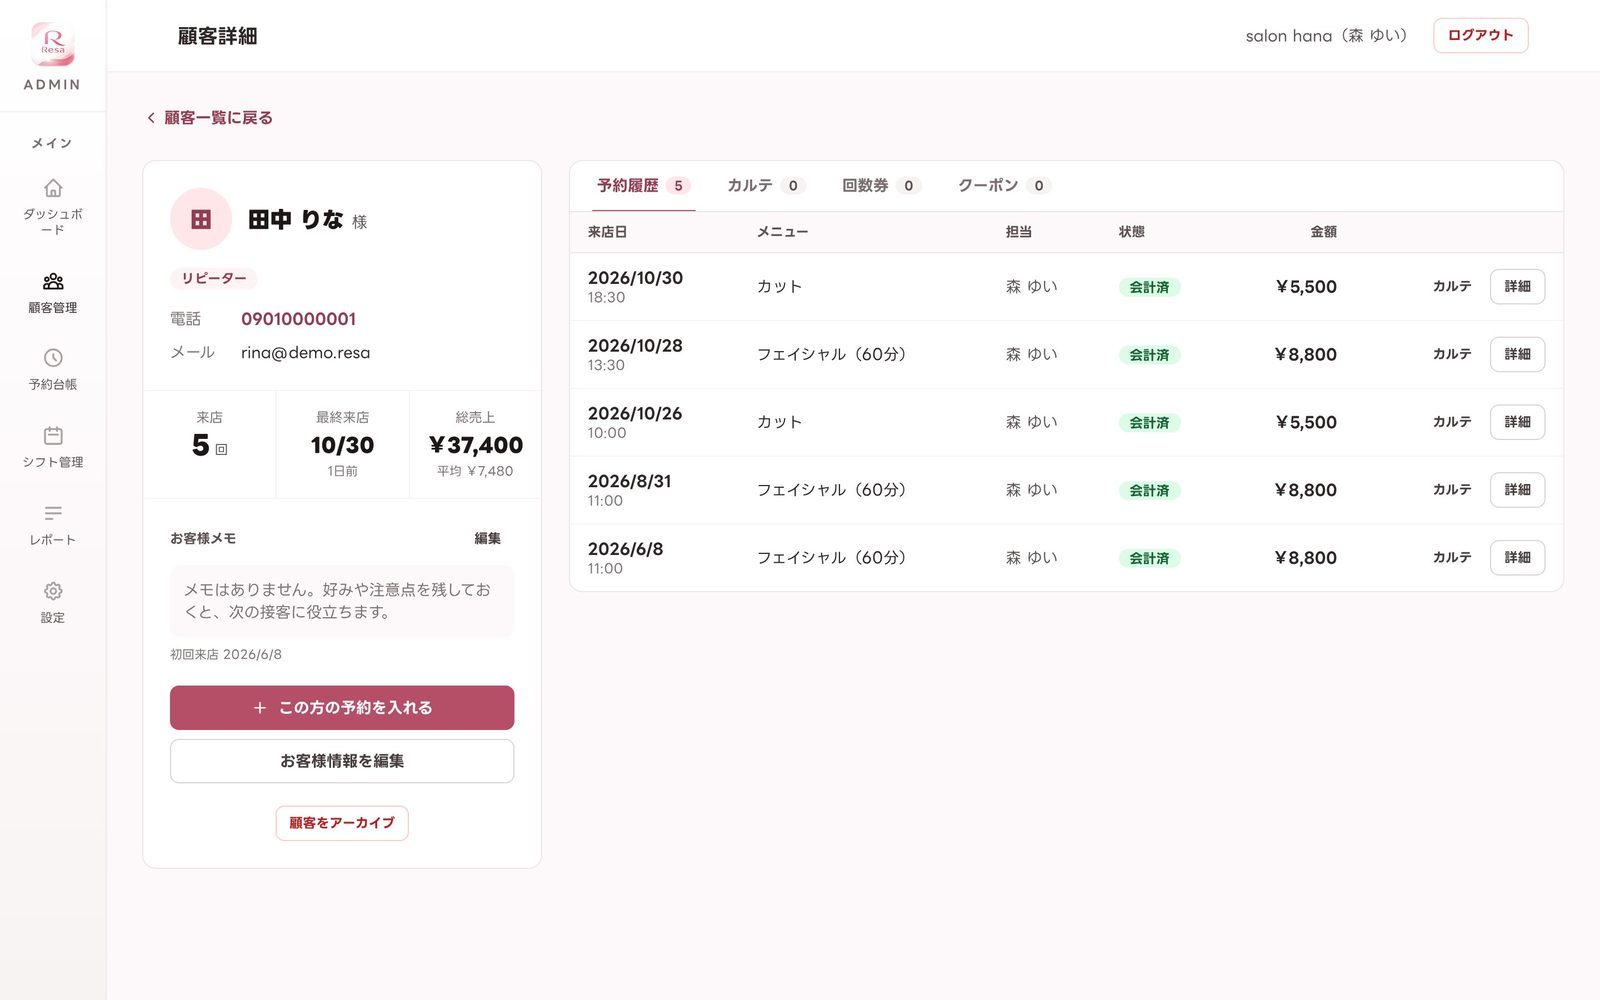This screenshot has height=1000, width=1600.
Task: Open 設定 gear icon in sidebar
Action: [53, 591]
